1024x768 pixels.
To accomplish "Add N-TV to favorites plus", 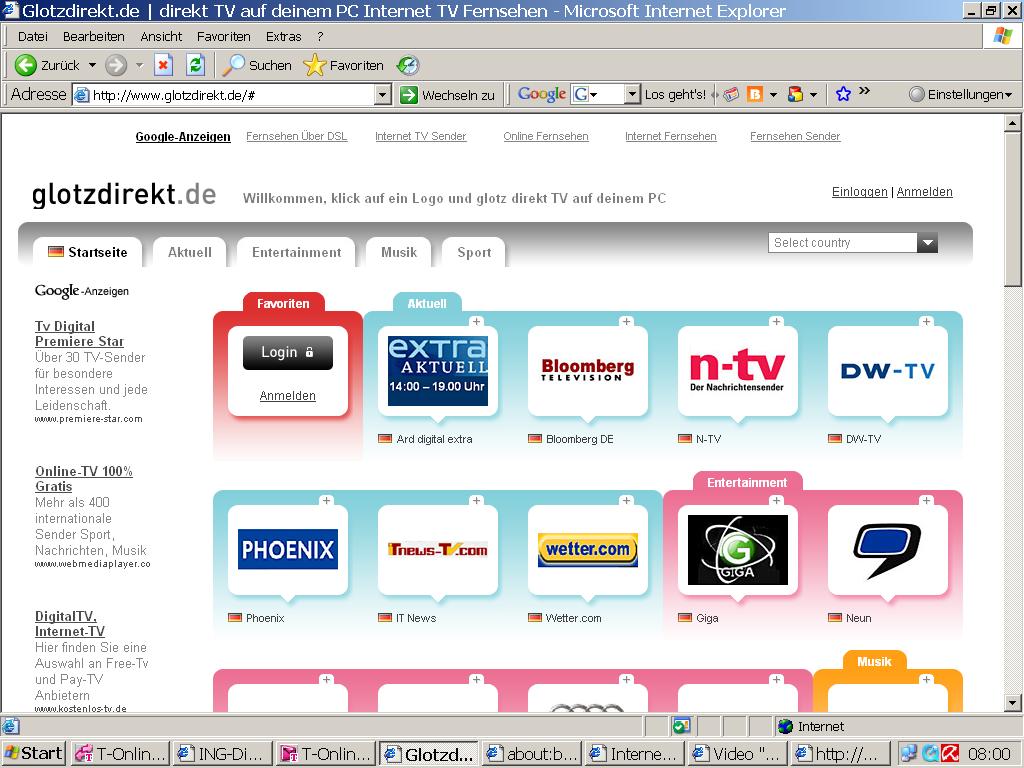I will point(776,321).
